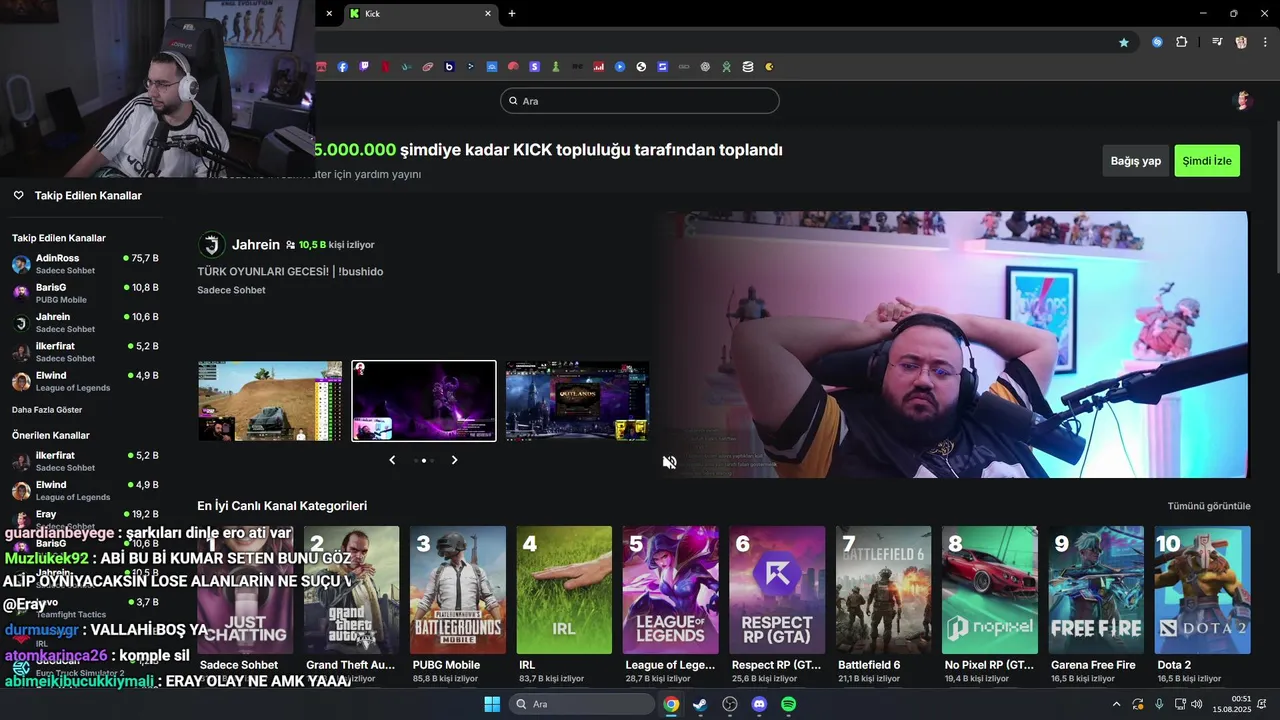This screenshot has width=1280, height=720.
Task: Open the Grand Theft Auto category card
Action: coord(351,590)
